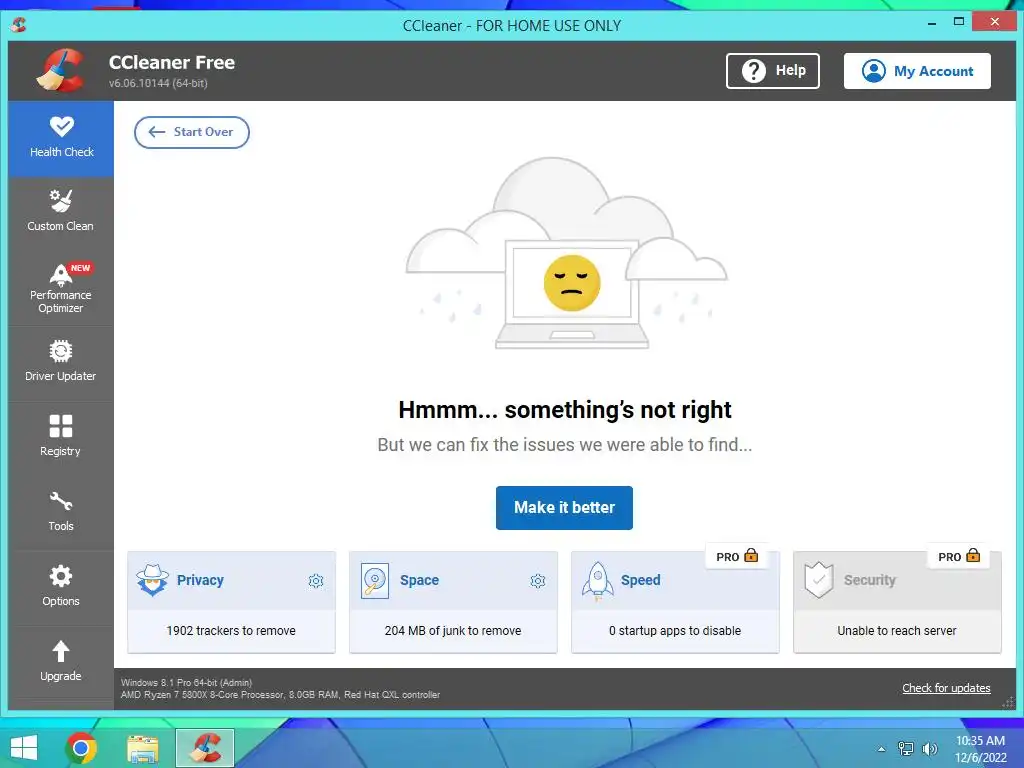Screen dimensions: 1024x768
Task: Click the Security card title
Action: 870,580
